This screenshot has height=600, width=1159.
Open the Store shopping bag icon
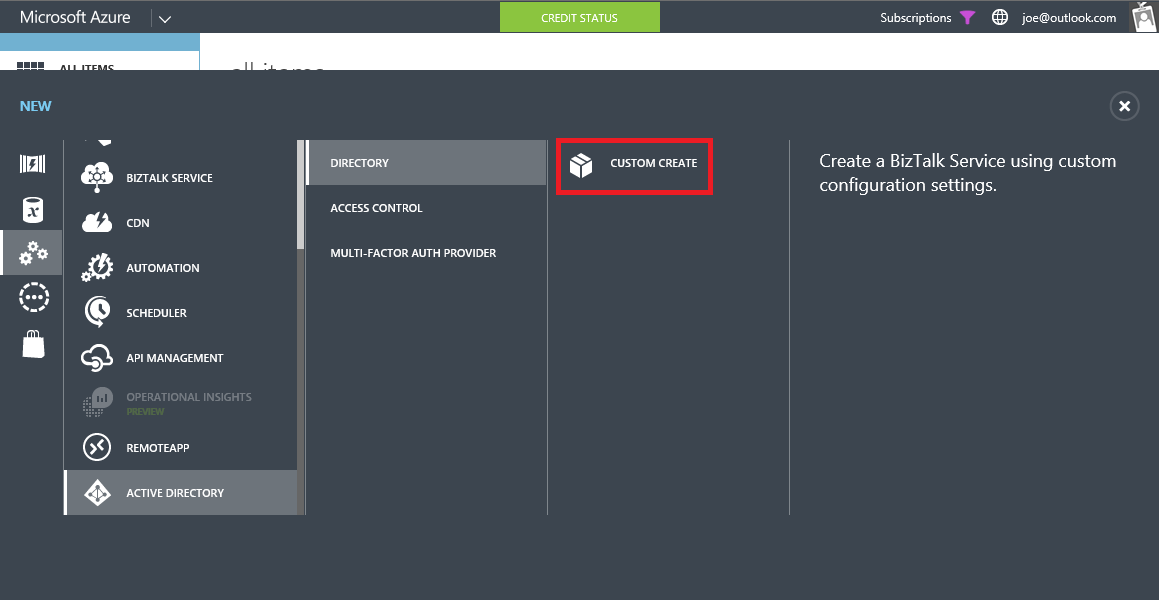pyautogui.click(x=33, y=344)
